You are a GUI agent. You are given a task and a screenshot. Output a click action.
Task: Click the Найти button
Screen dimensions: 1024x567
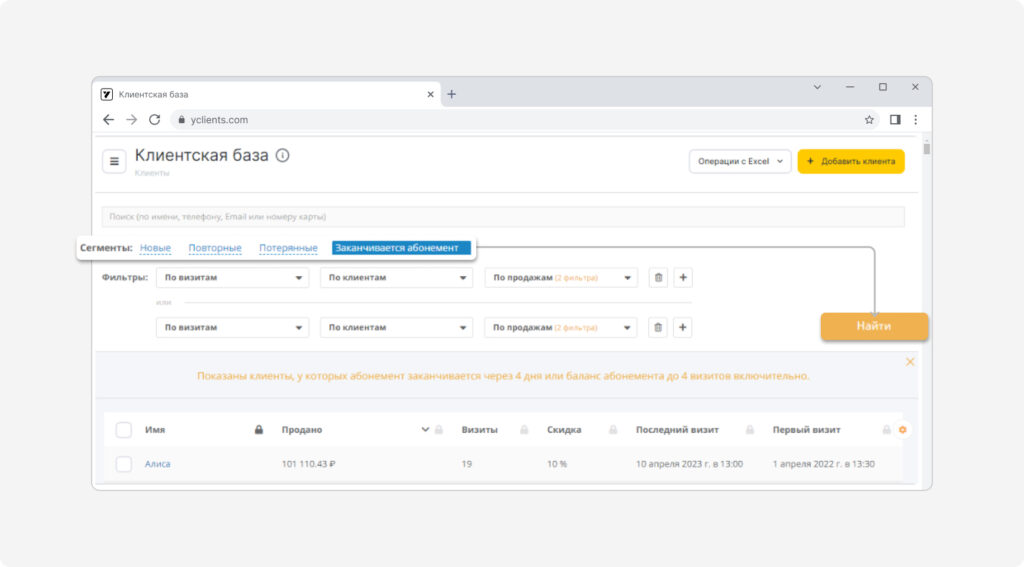click(874, 326)
